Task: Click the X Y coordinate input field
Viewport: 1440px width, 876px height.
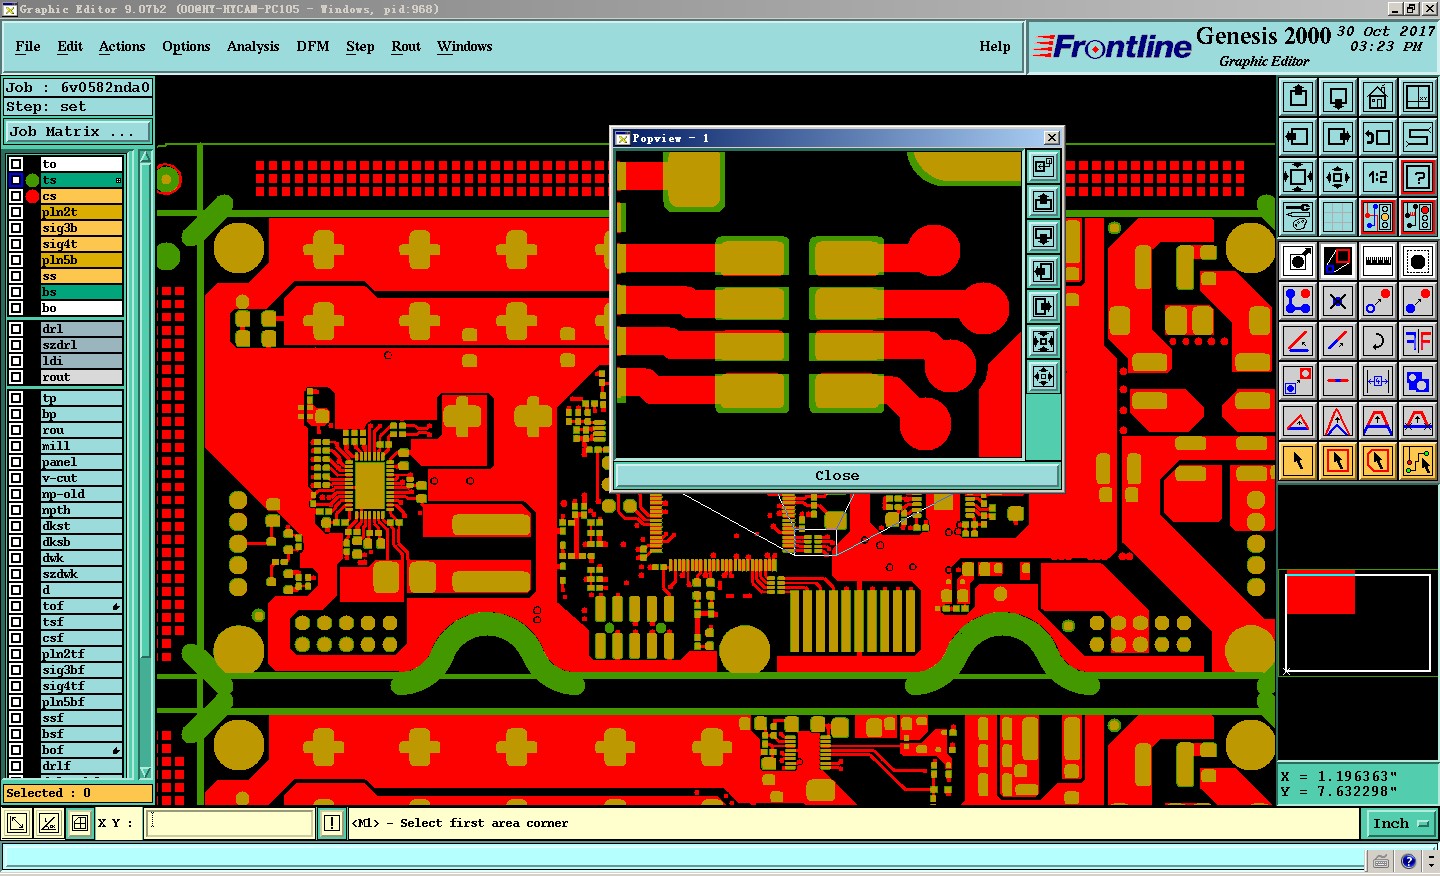Action: pos(230,824)
